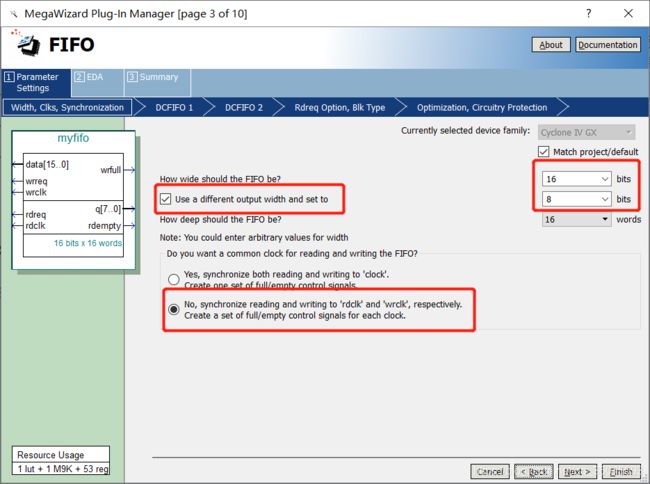Click the 16 bits x 16 words text
The width and height of the screenshot is (650, 484).
tap(88, 243)
